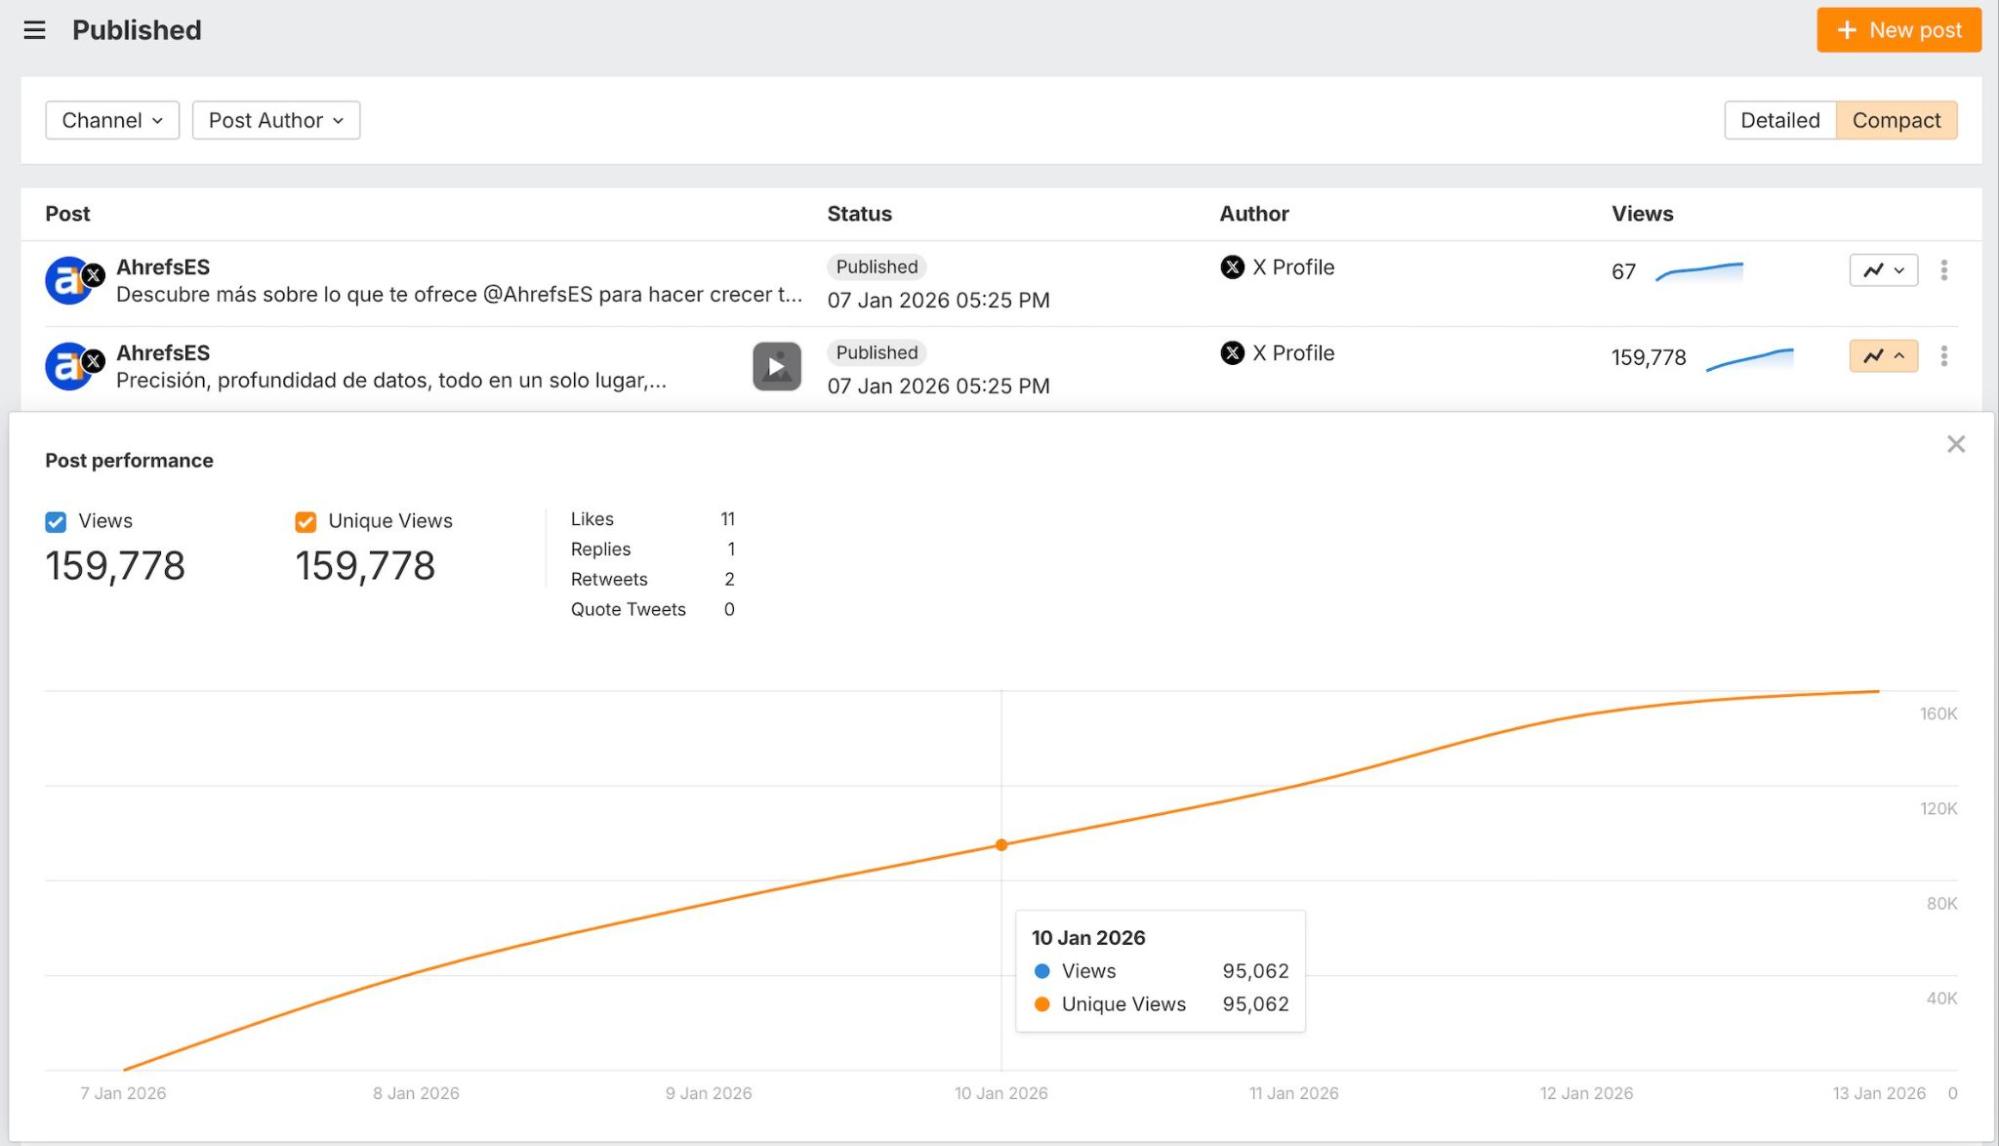Click the AhrefsES avatar of second post
This screenshot has width=1999, height=1146.
coord(69,367)
